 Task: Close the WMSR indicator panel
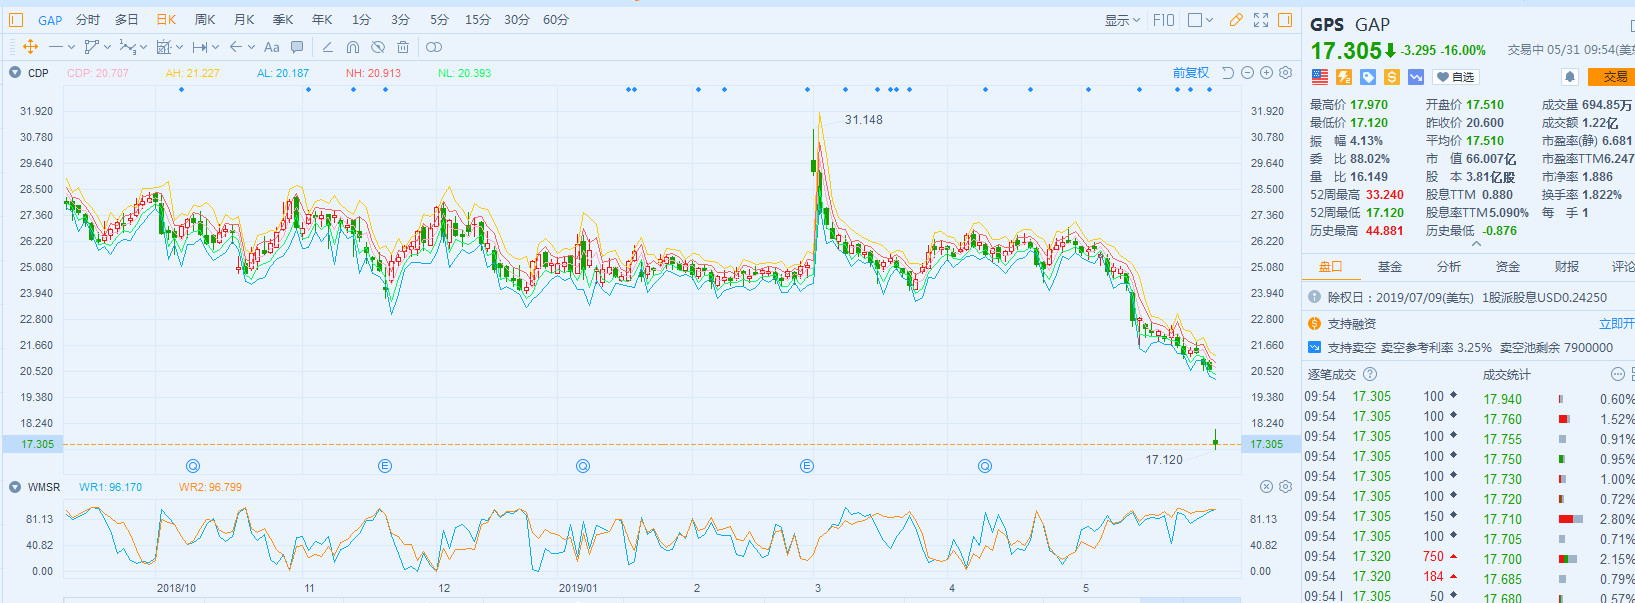(1266, 487)
